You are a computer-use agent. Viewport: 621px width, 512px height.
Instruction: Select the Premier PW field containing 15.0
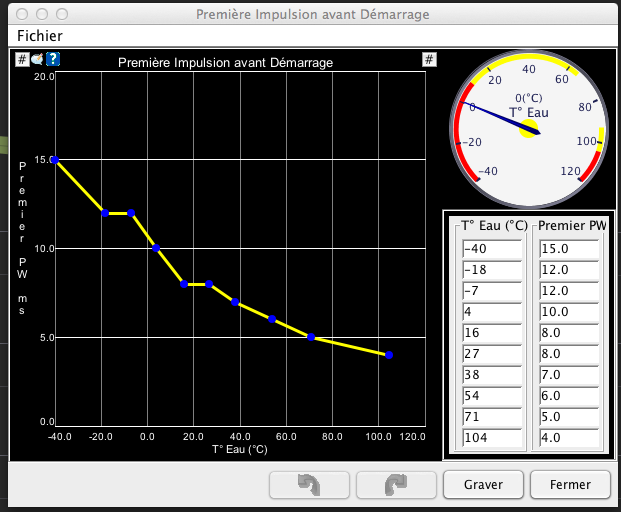pyautogui.click(x=569, y=249)
